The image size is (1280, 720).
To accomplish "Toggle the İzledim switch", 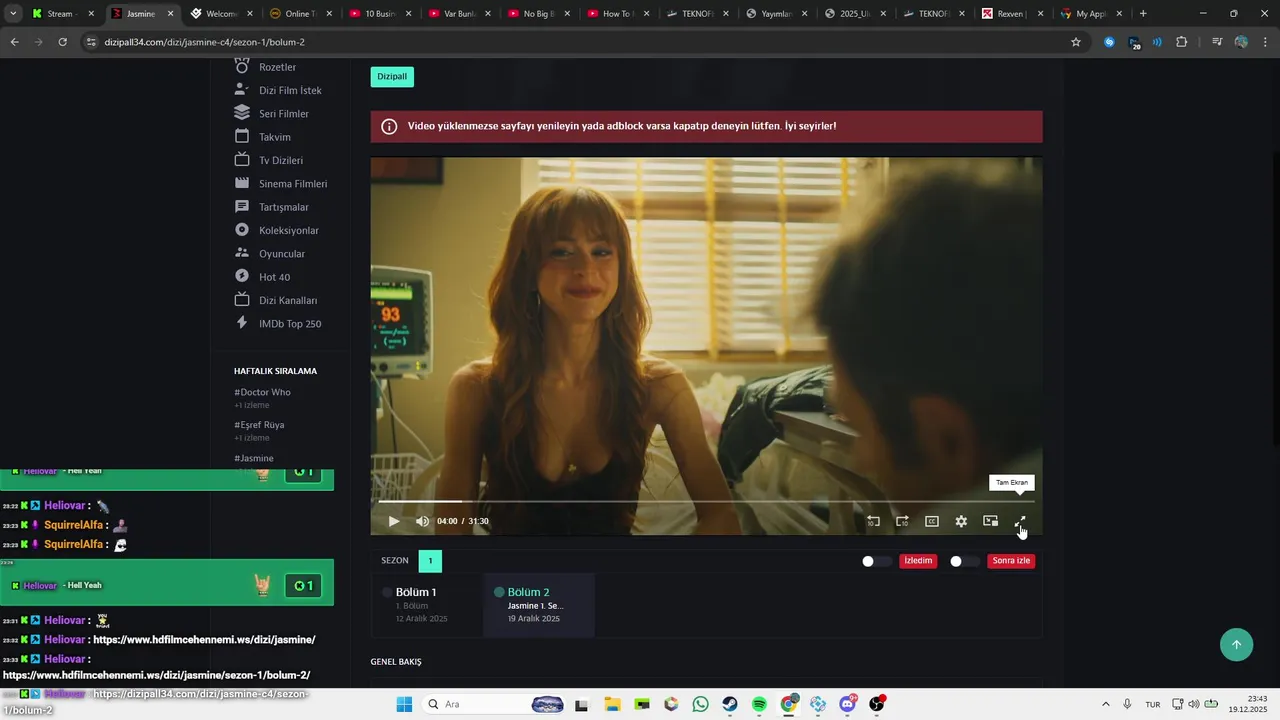I will point(876,561).
